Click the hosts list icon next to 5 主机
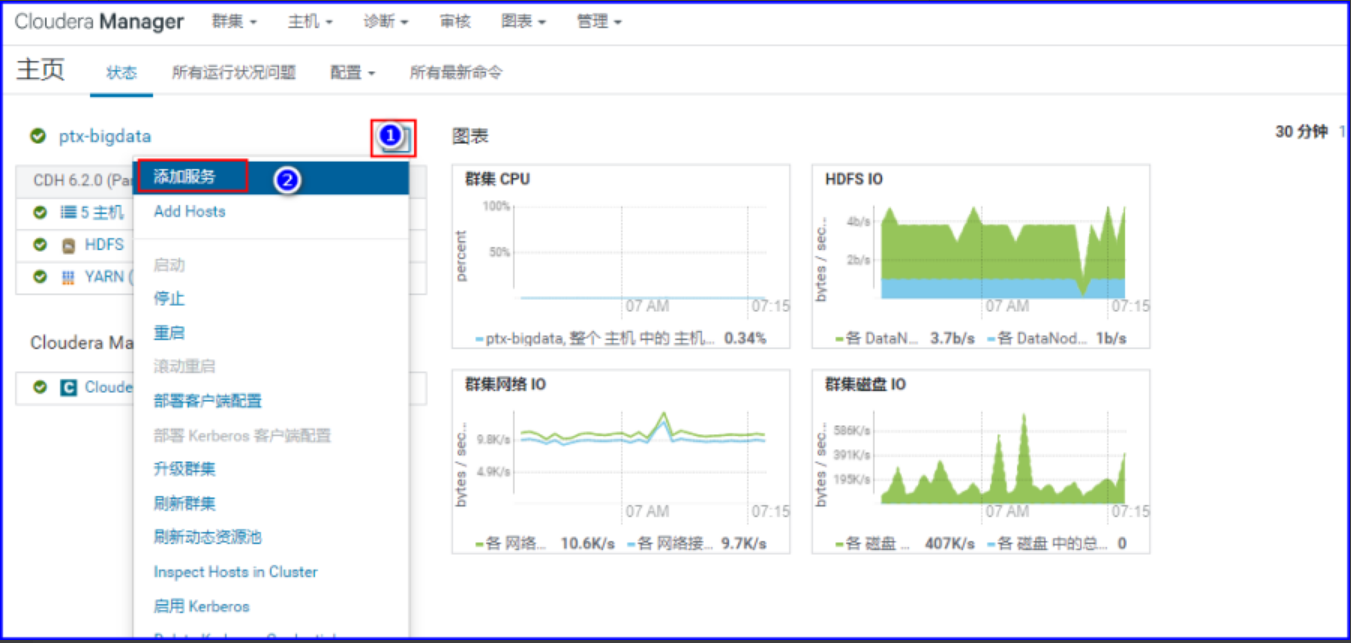1351x643 pixels. 68,212
